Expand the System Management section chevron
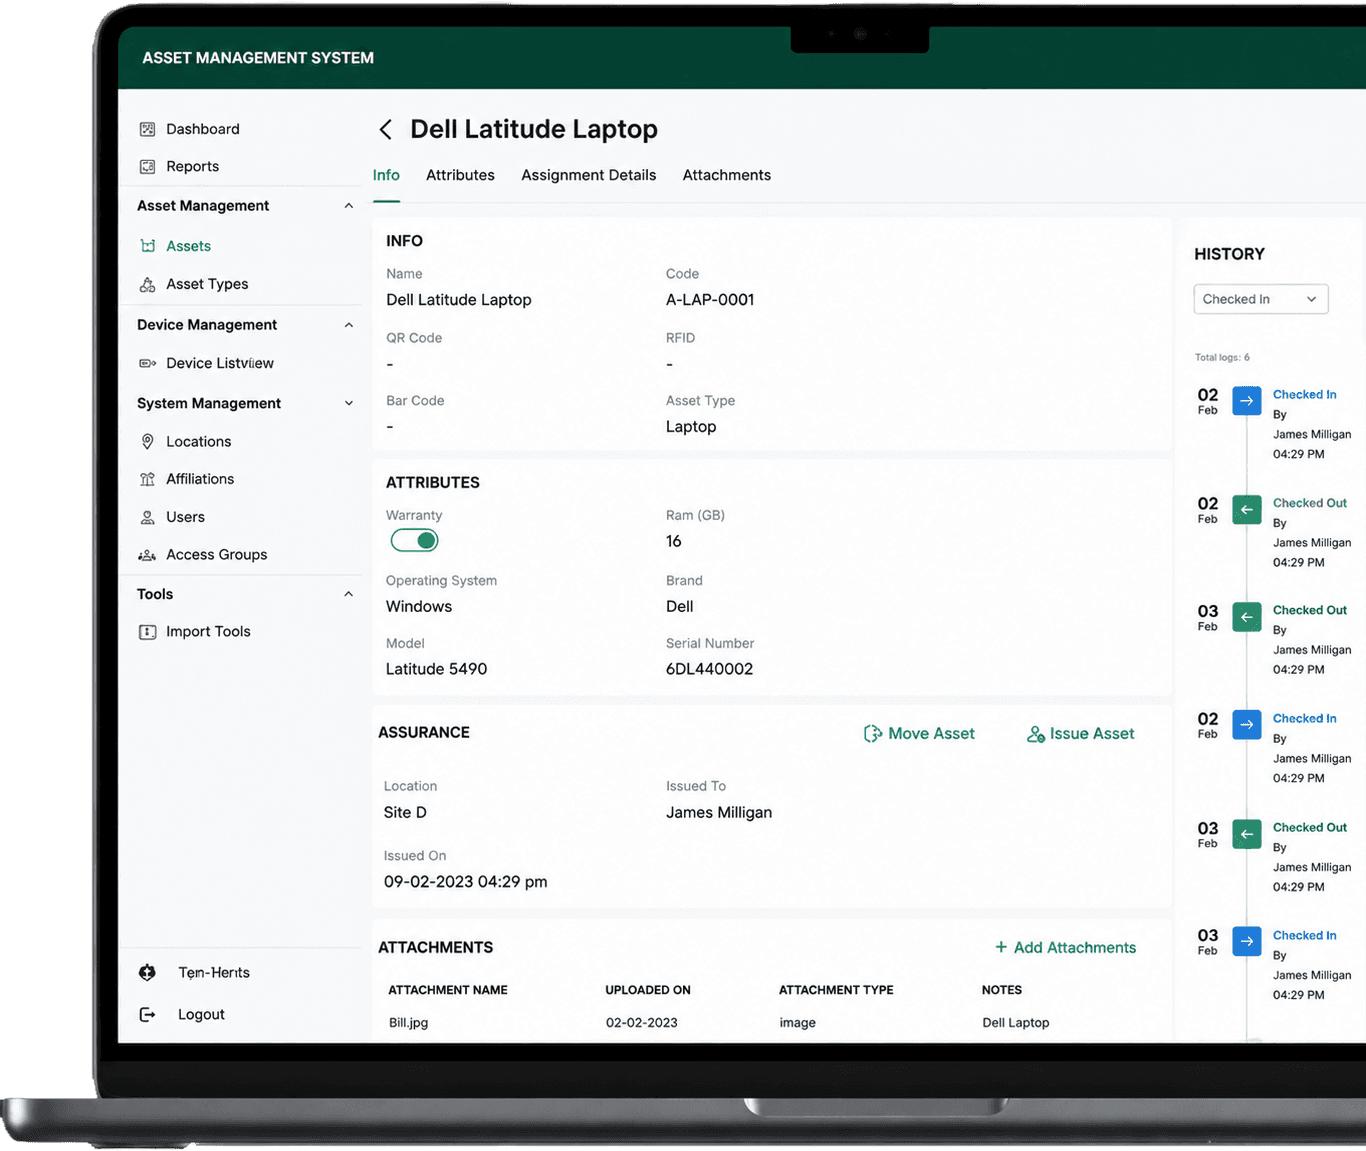 349,404
